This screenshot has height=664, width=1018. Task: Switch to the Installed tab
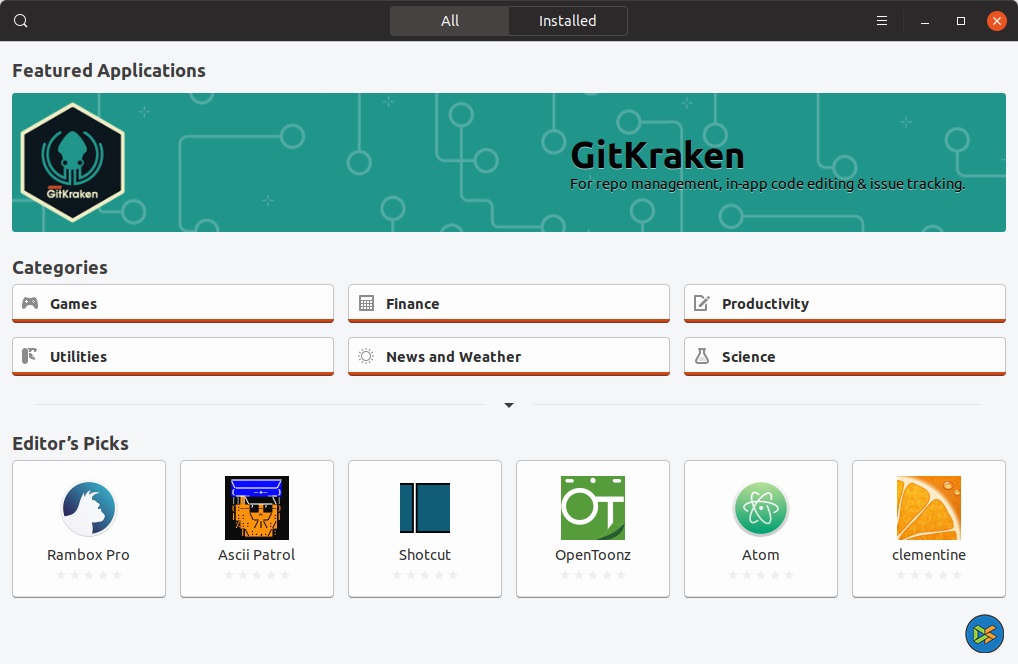[567, 21]
